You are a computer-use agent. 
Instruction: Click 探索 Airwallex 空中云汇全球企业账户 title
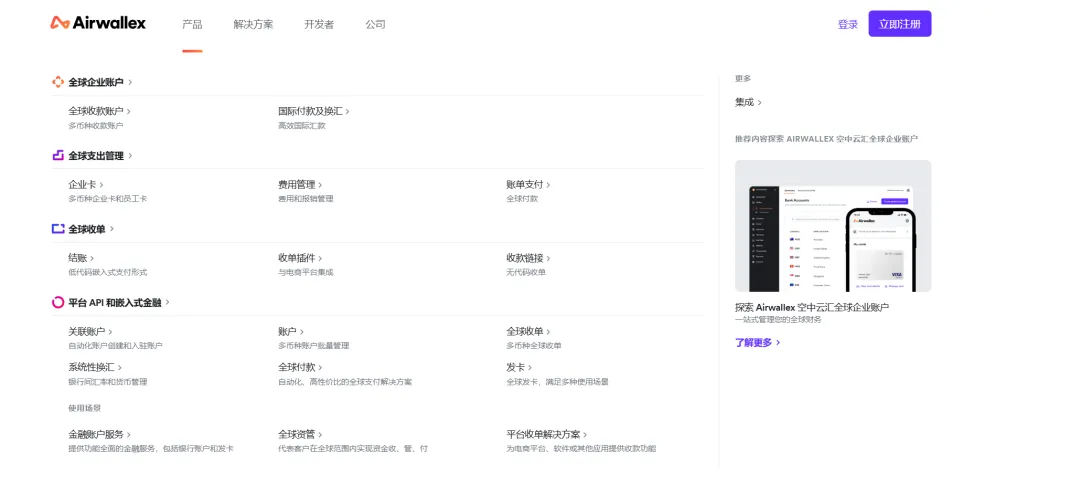pos(811,307)
